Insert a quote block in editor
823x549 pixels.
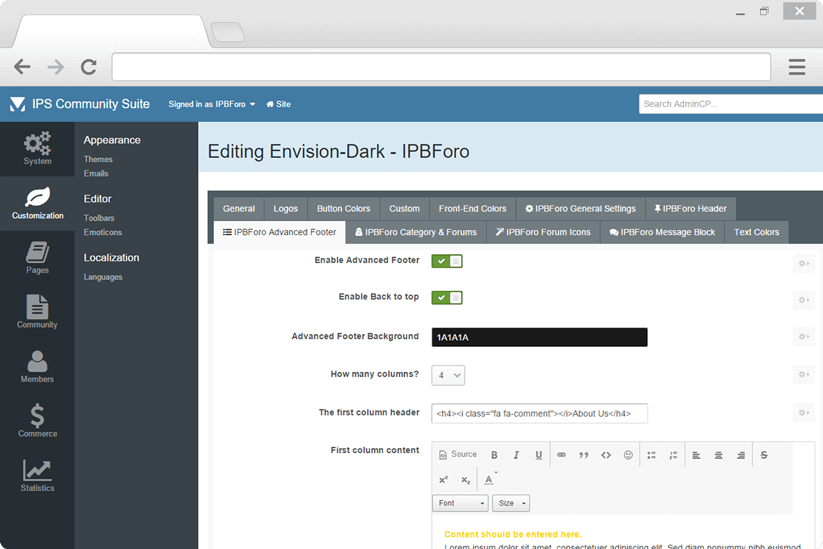(x=584, y=455)
